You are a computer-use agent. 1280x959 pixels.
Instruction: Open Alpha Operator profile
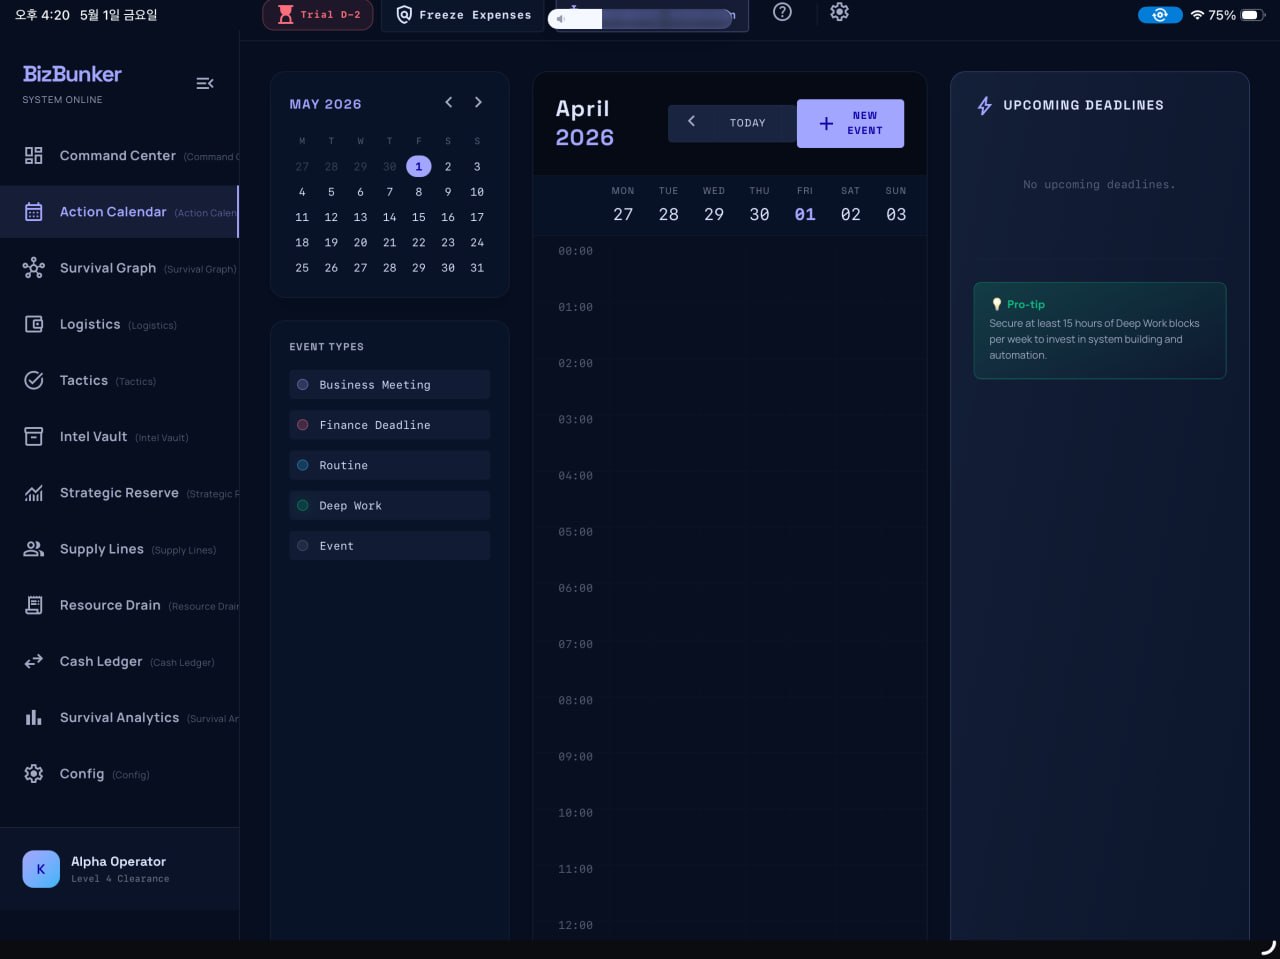point(119,869)
